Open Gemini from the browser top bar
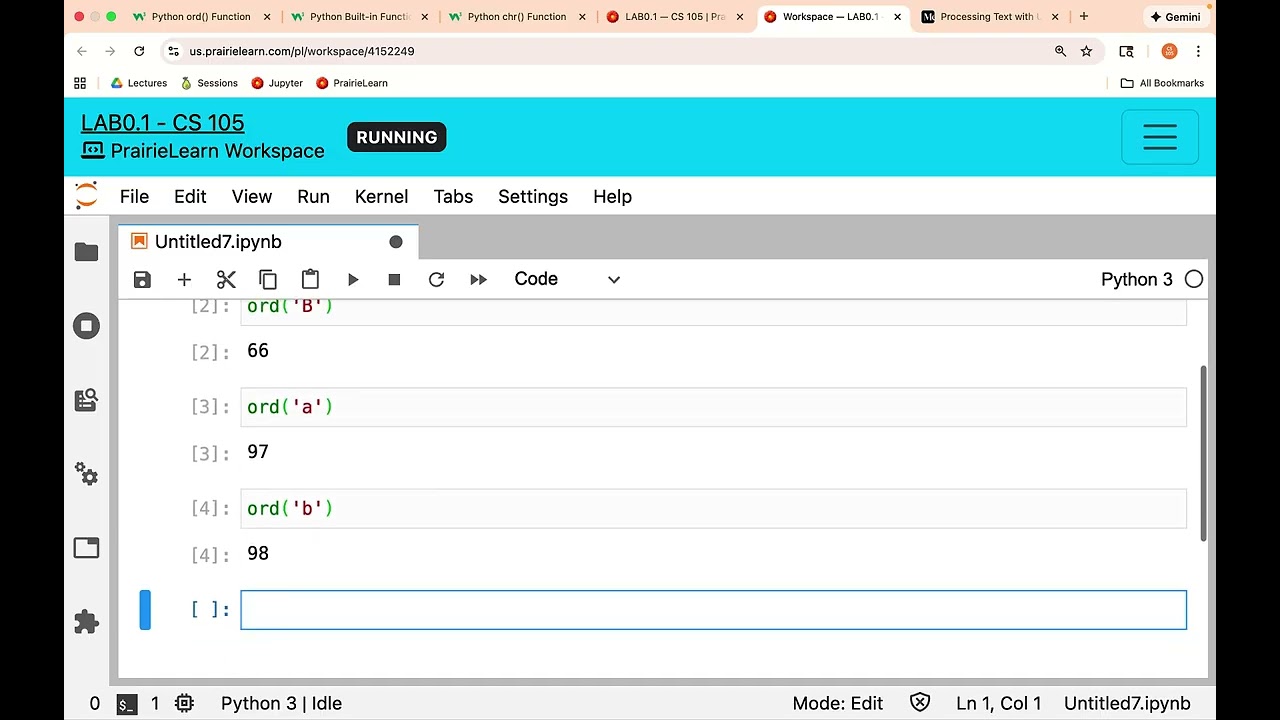 pyautogui.click(x=1176, y=17)
